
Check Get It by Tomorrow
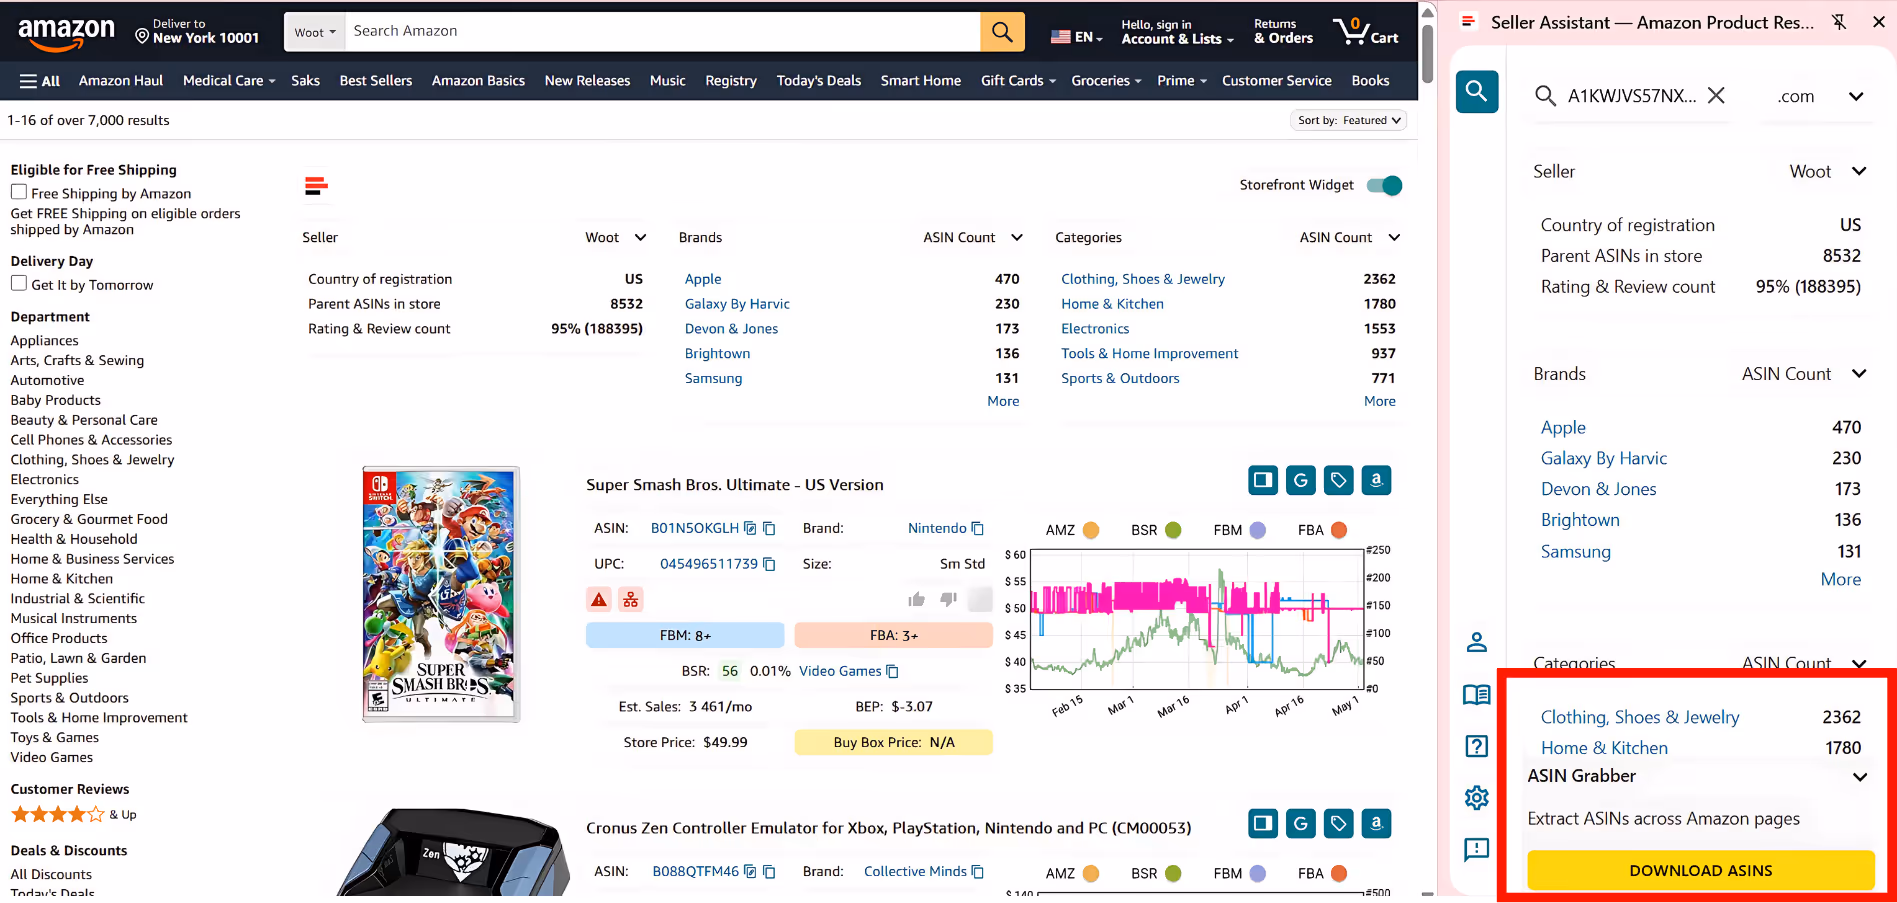[19, 284]
